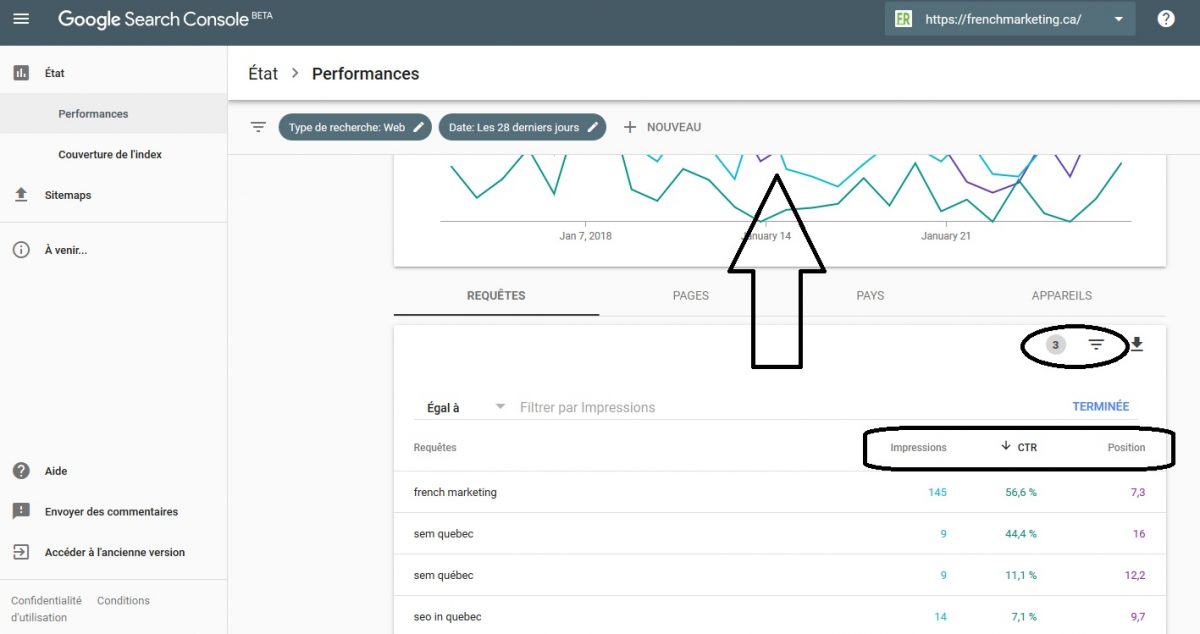Click position value 7,3
The height and width of the screenshot is (634, 1200).
(x=1137, y=492)
